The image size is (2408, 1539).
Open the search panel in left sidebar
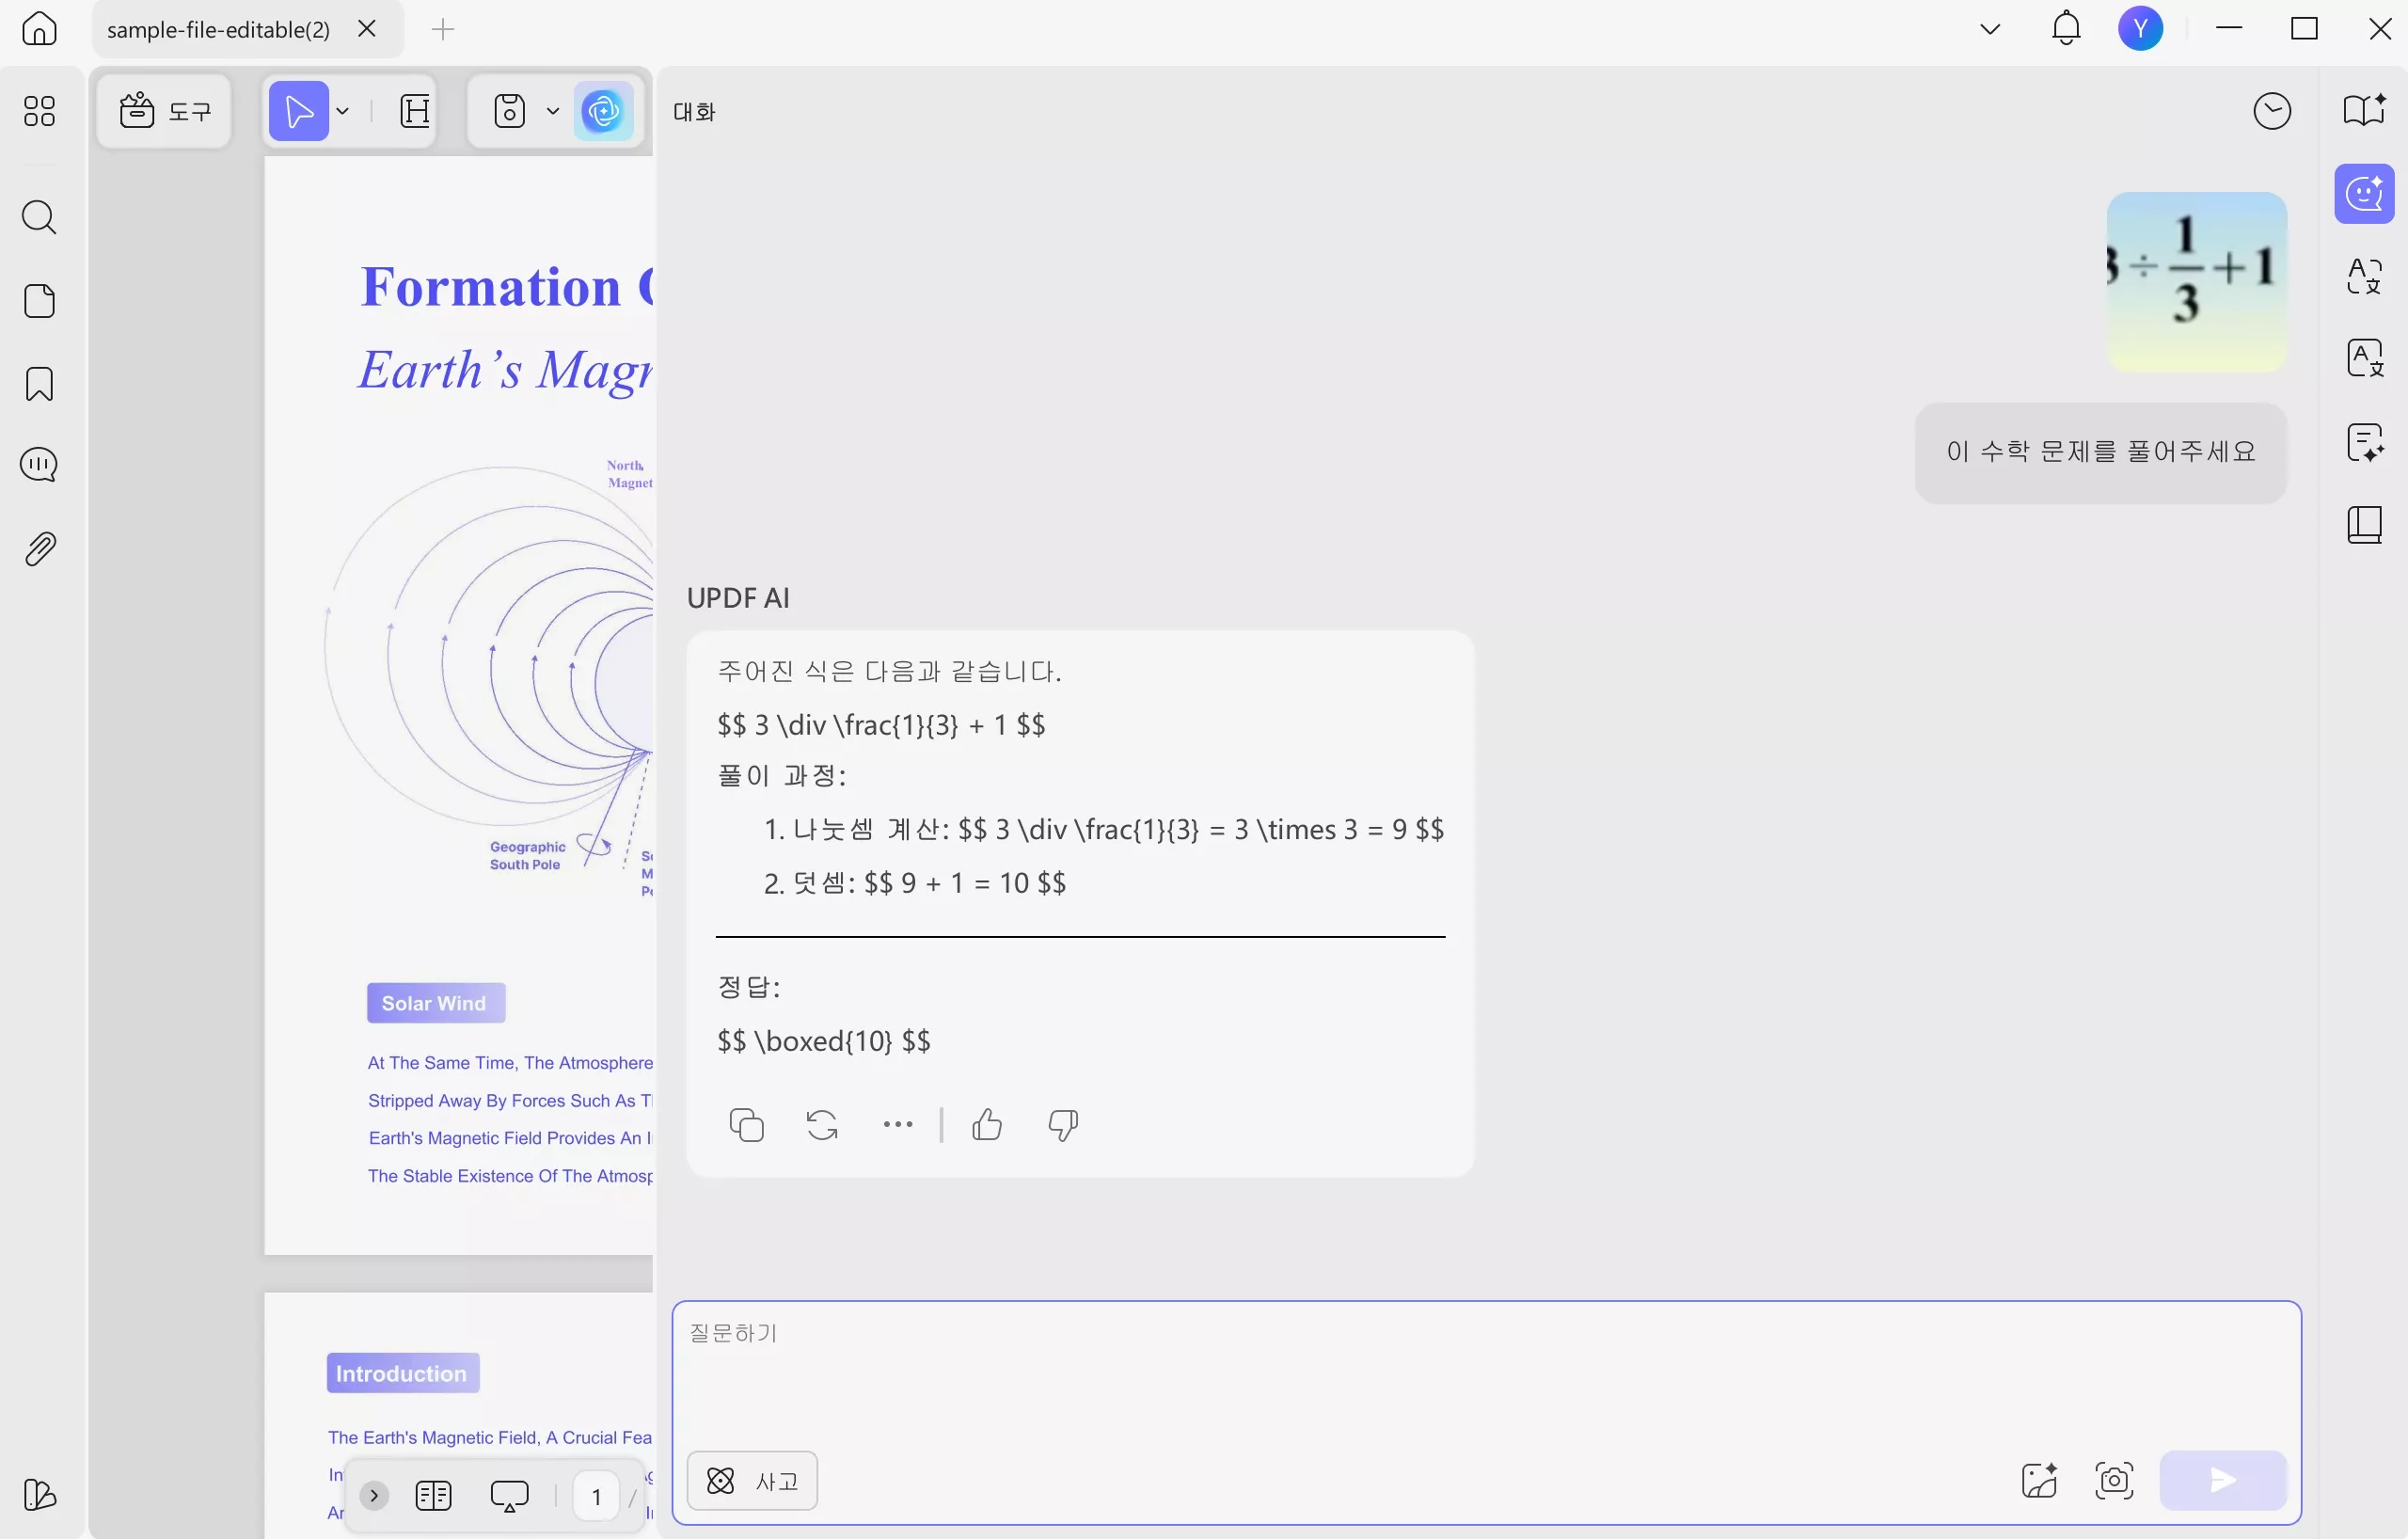39,217
